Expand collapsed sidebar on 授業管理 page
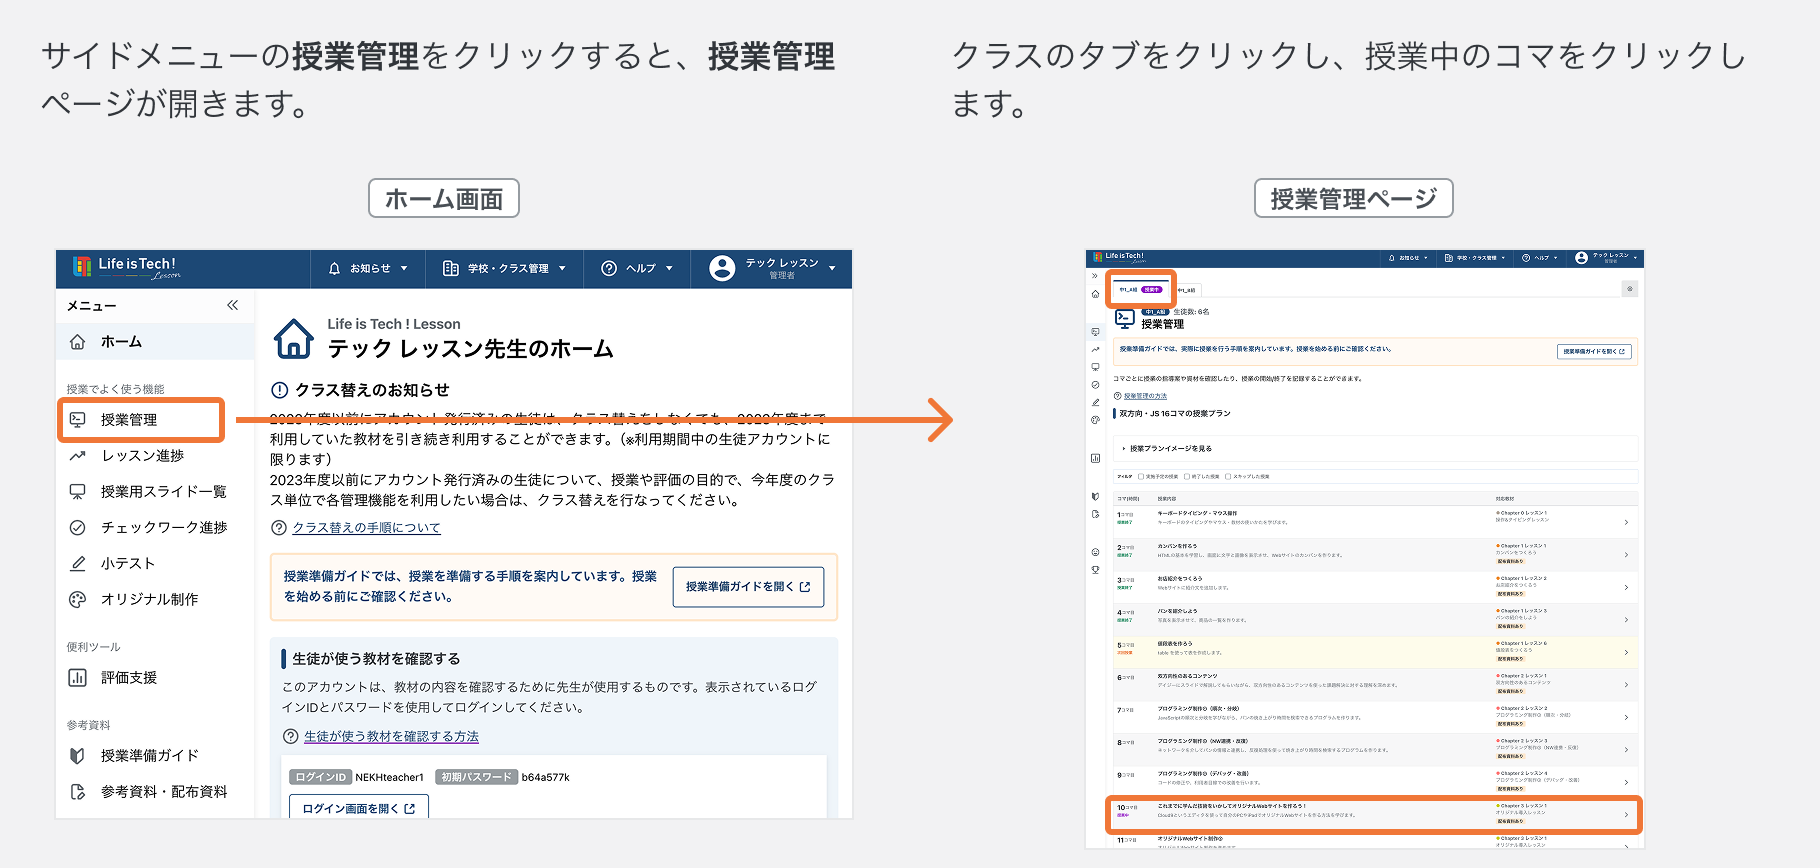The image size is (1820, 868). [1095, 276]
